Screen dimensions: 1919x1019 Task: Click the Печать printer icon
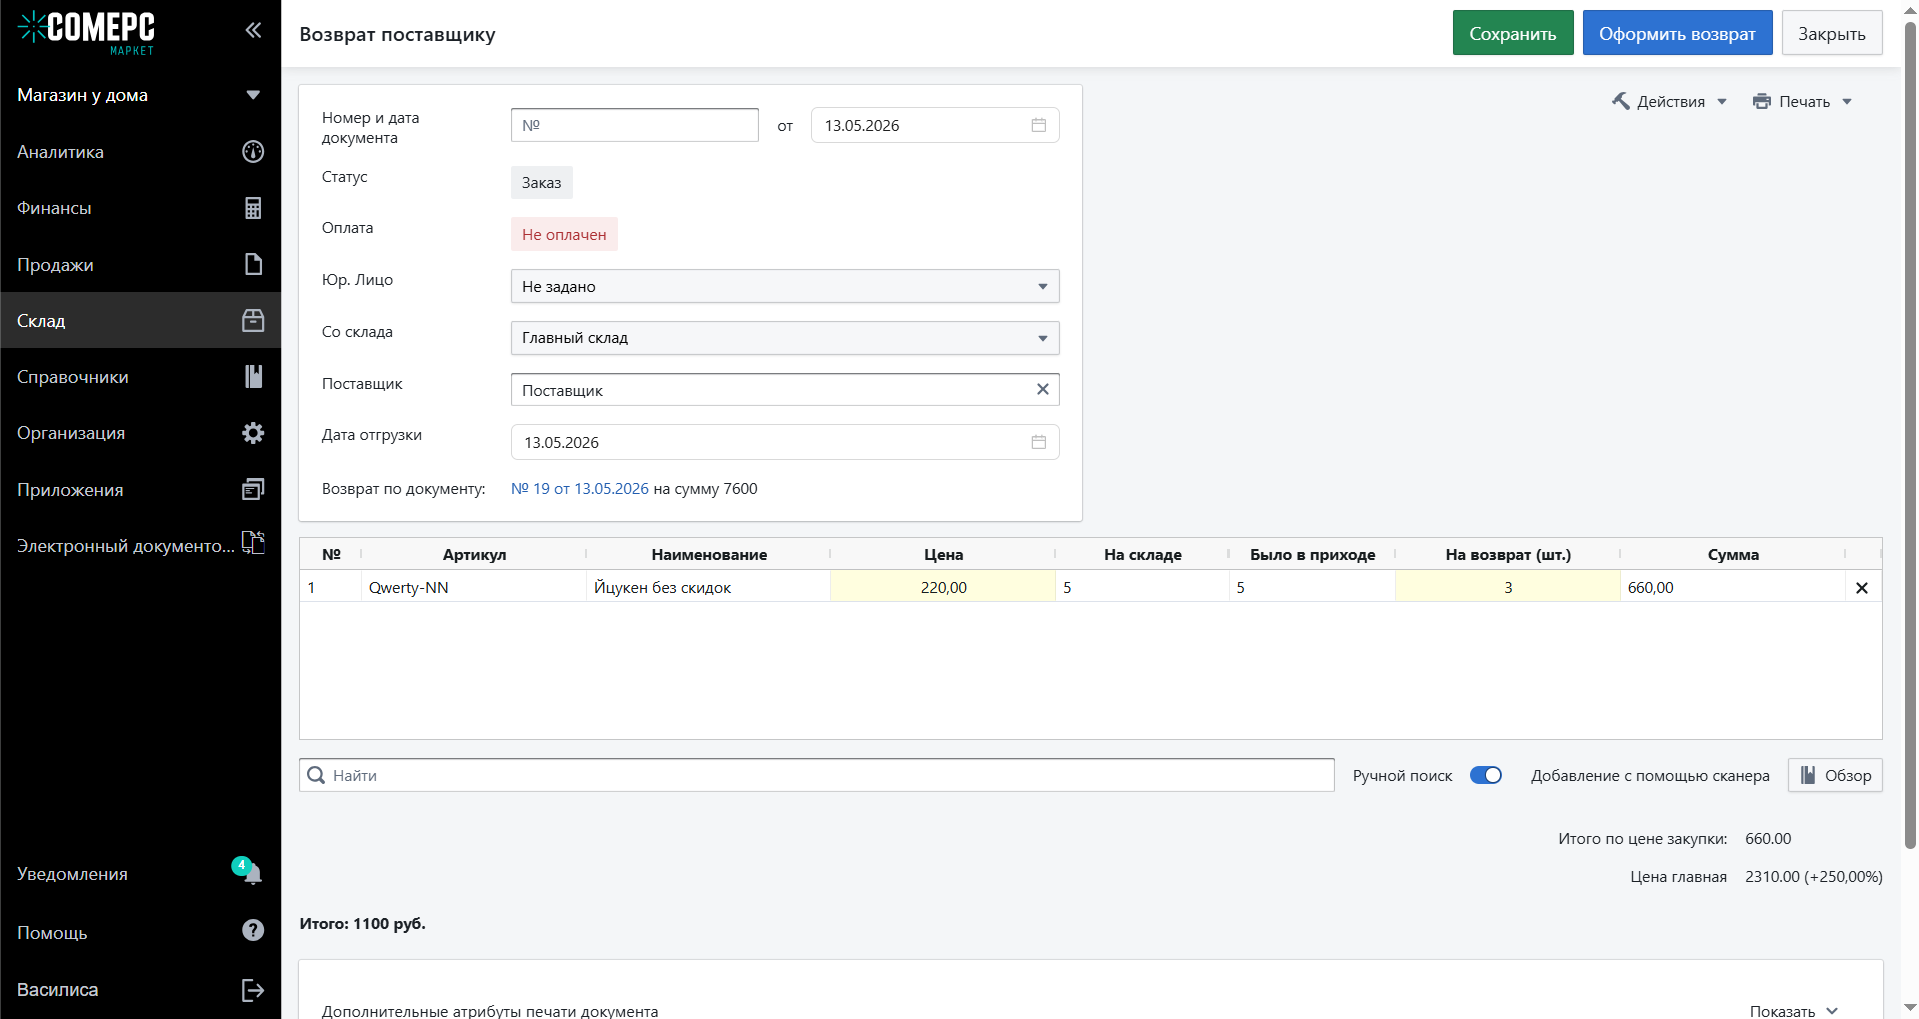1762,101
